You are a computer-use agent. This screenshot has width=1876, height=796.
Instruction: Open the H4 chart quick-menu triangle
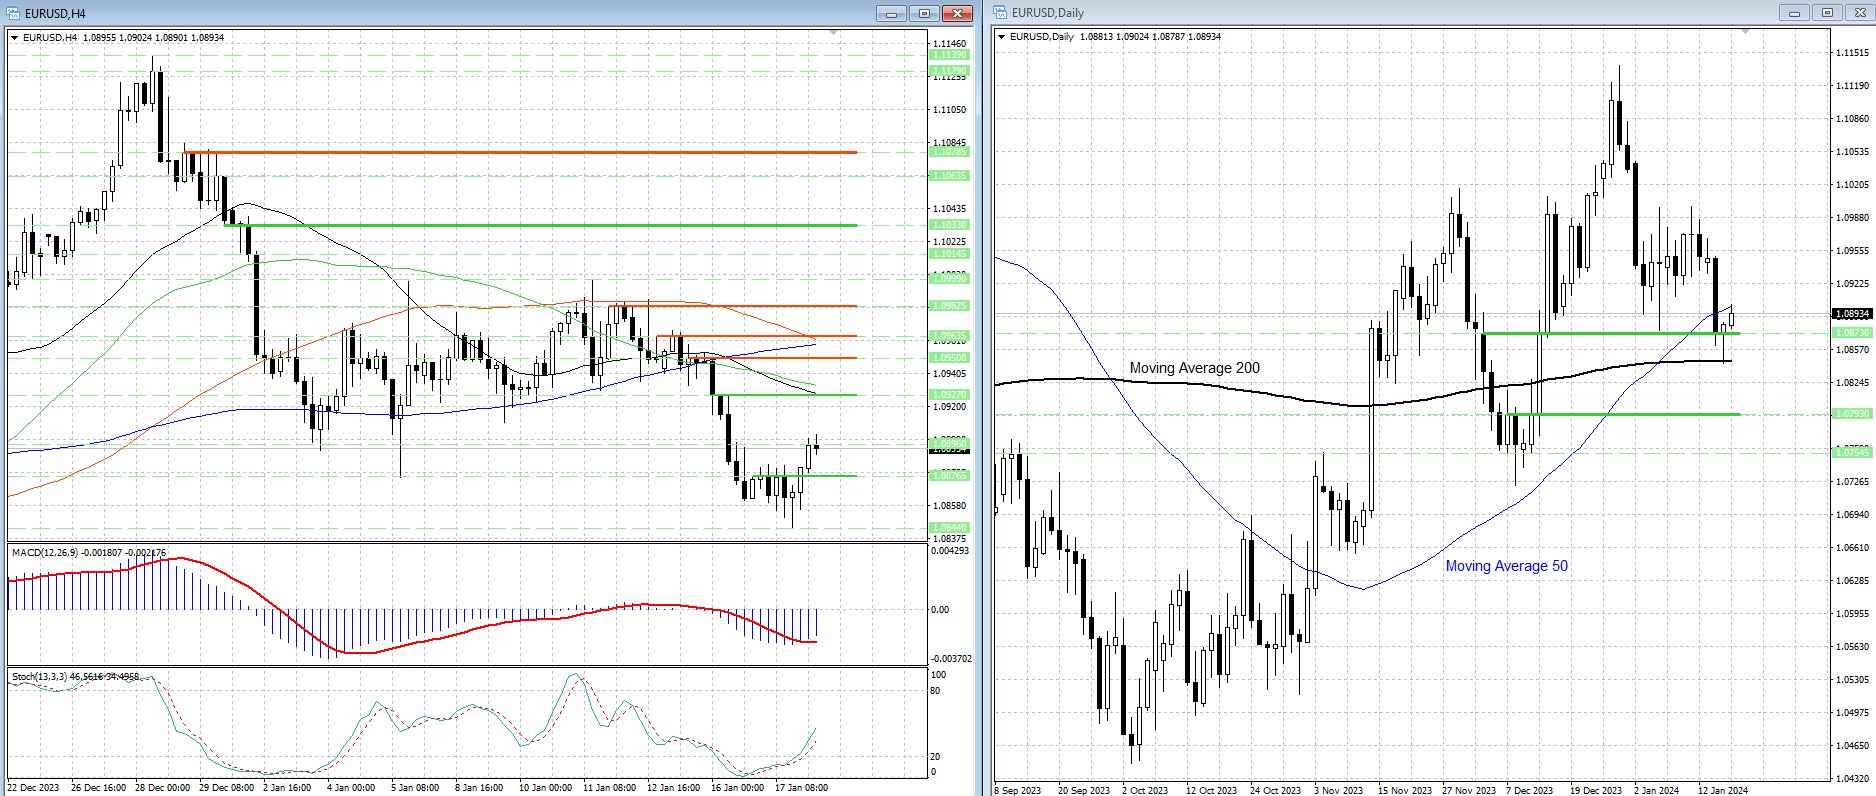15,38
